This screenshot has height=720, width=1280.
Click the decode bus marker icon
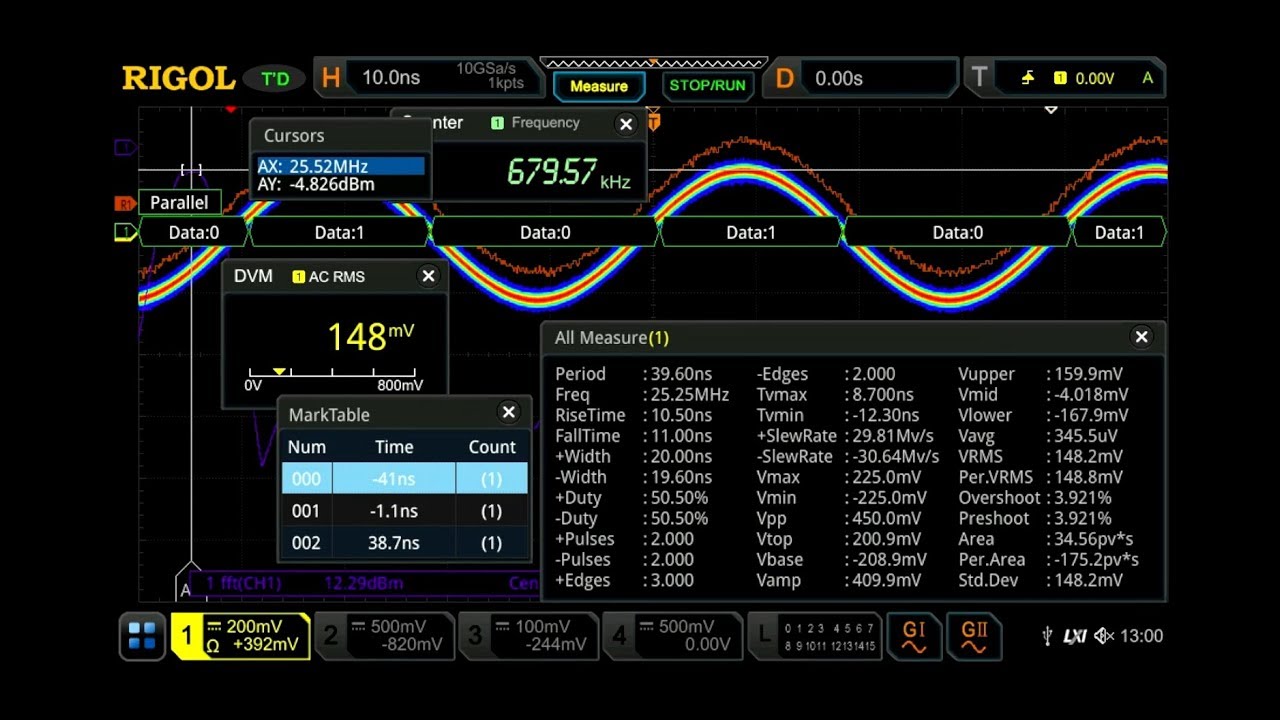125,232
